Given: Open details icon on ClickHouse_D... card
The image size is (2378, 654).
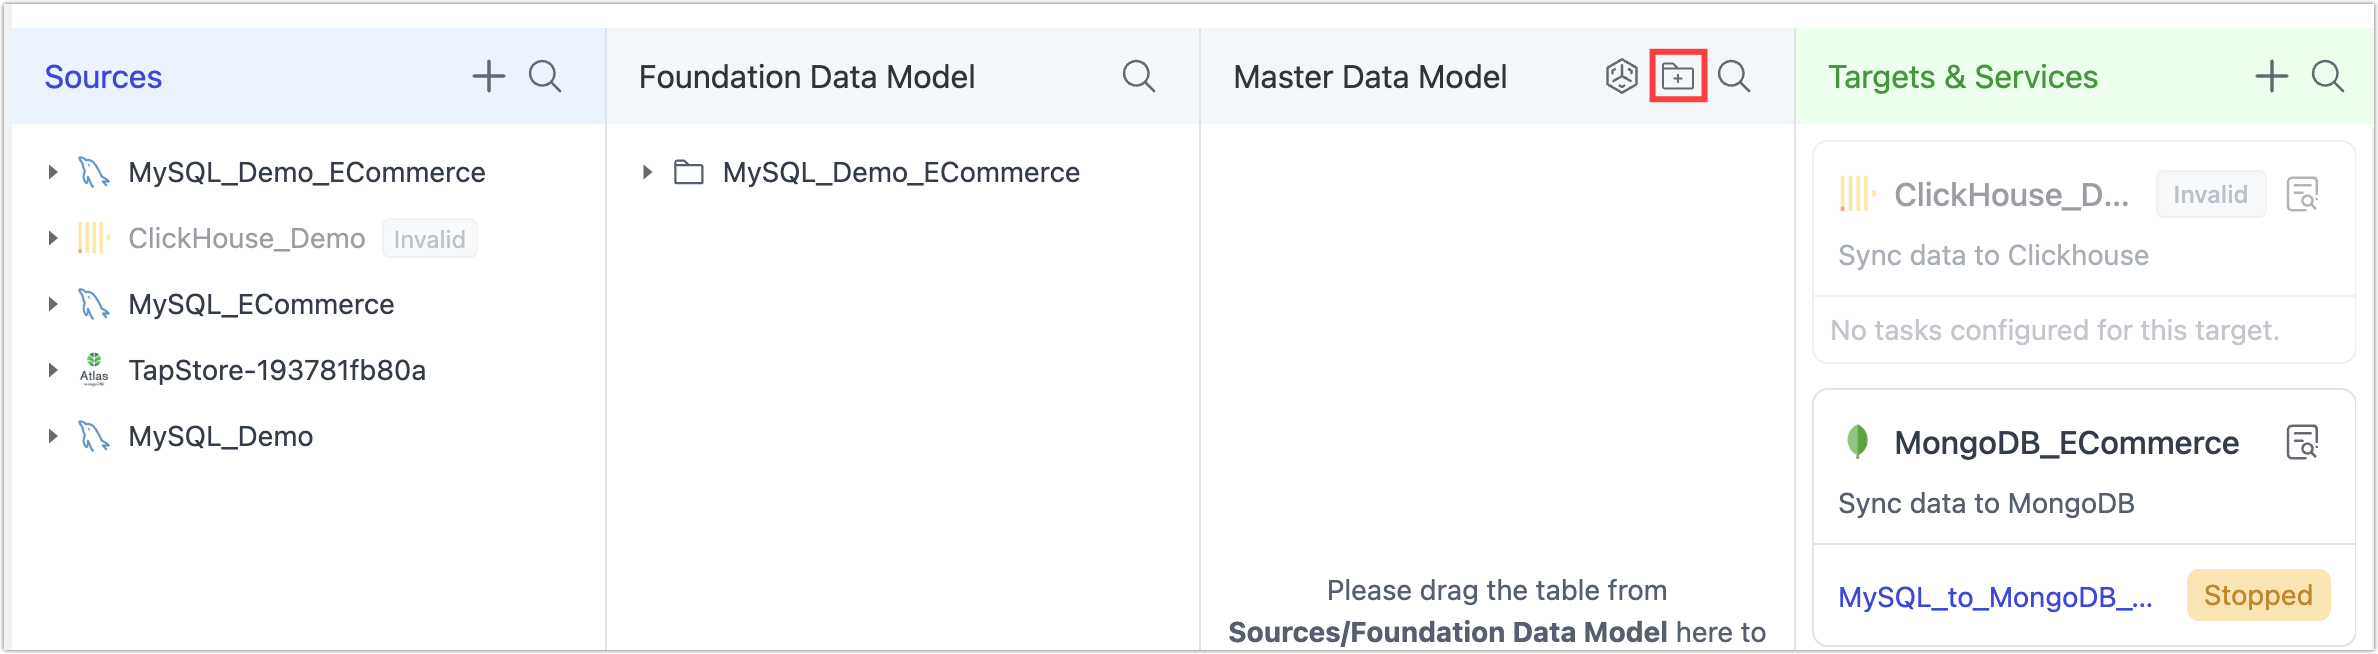Looking at the screenshot, I should tap(2303, 194).
